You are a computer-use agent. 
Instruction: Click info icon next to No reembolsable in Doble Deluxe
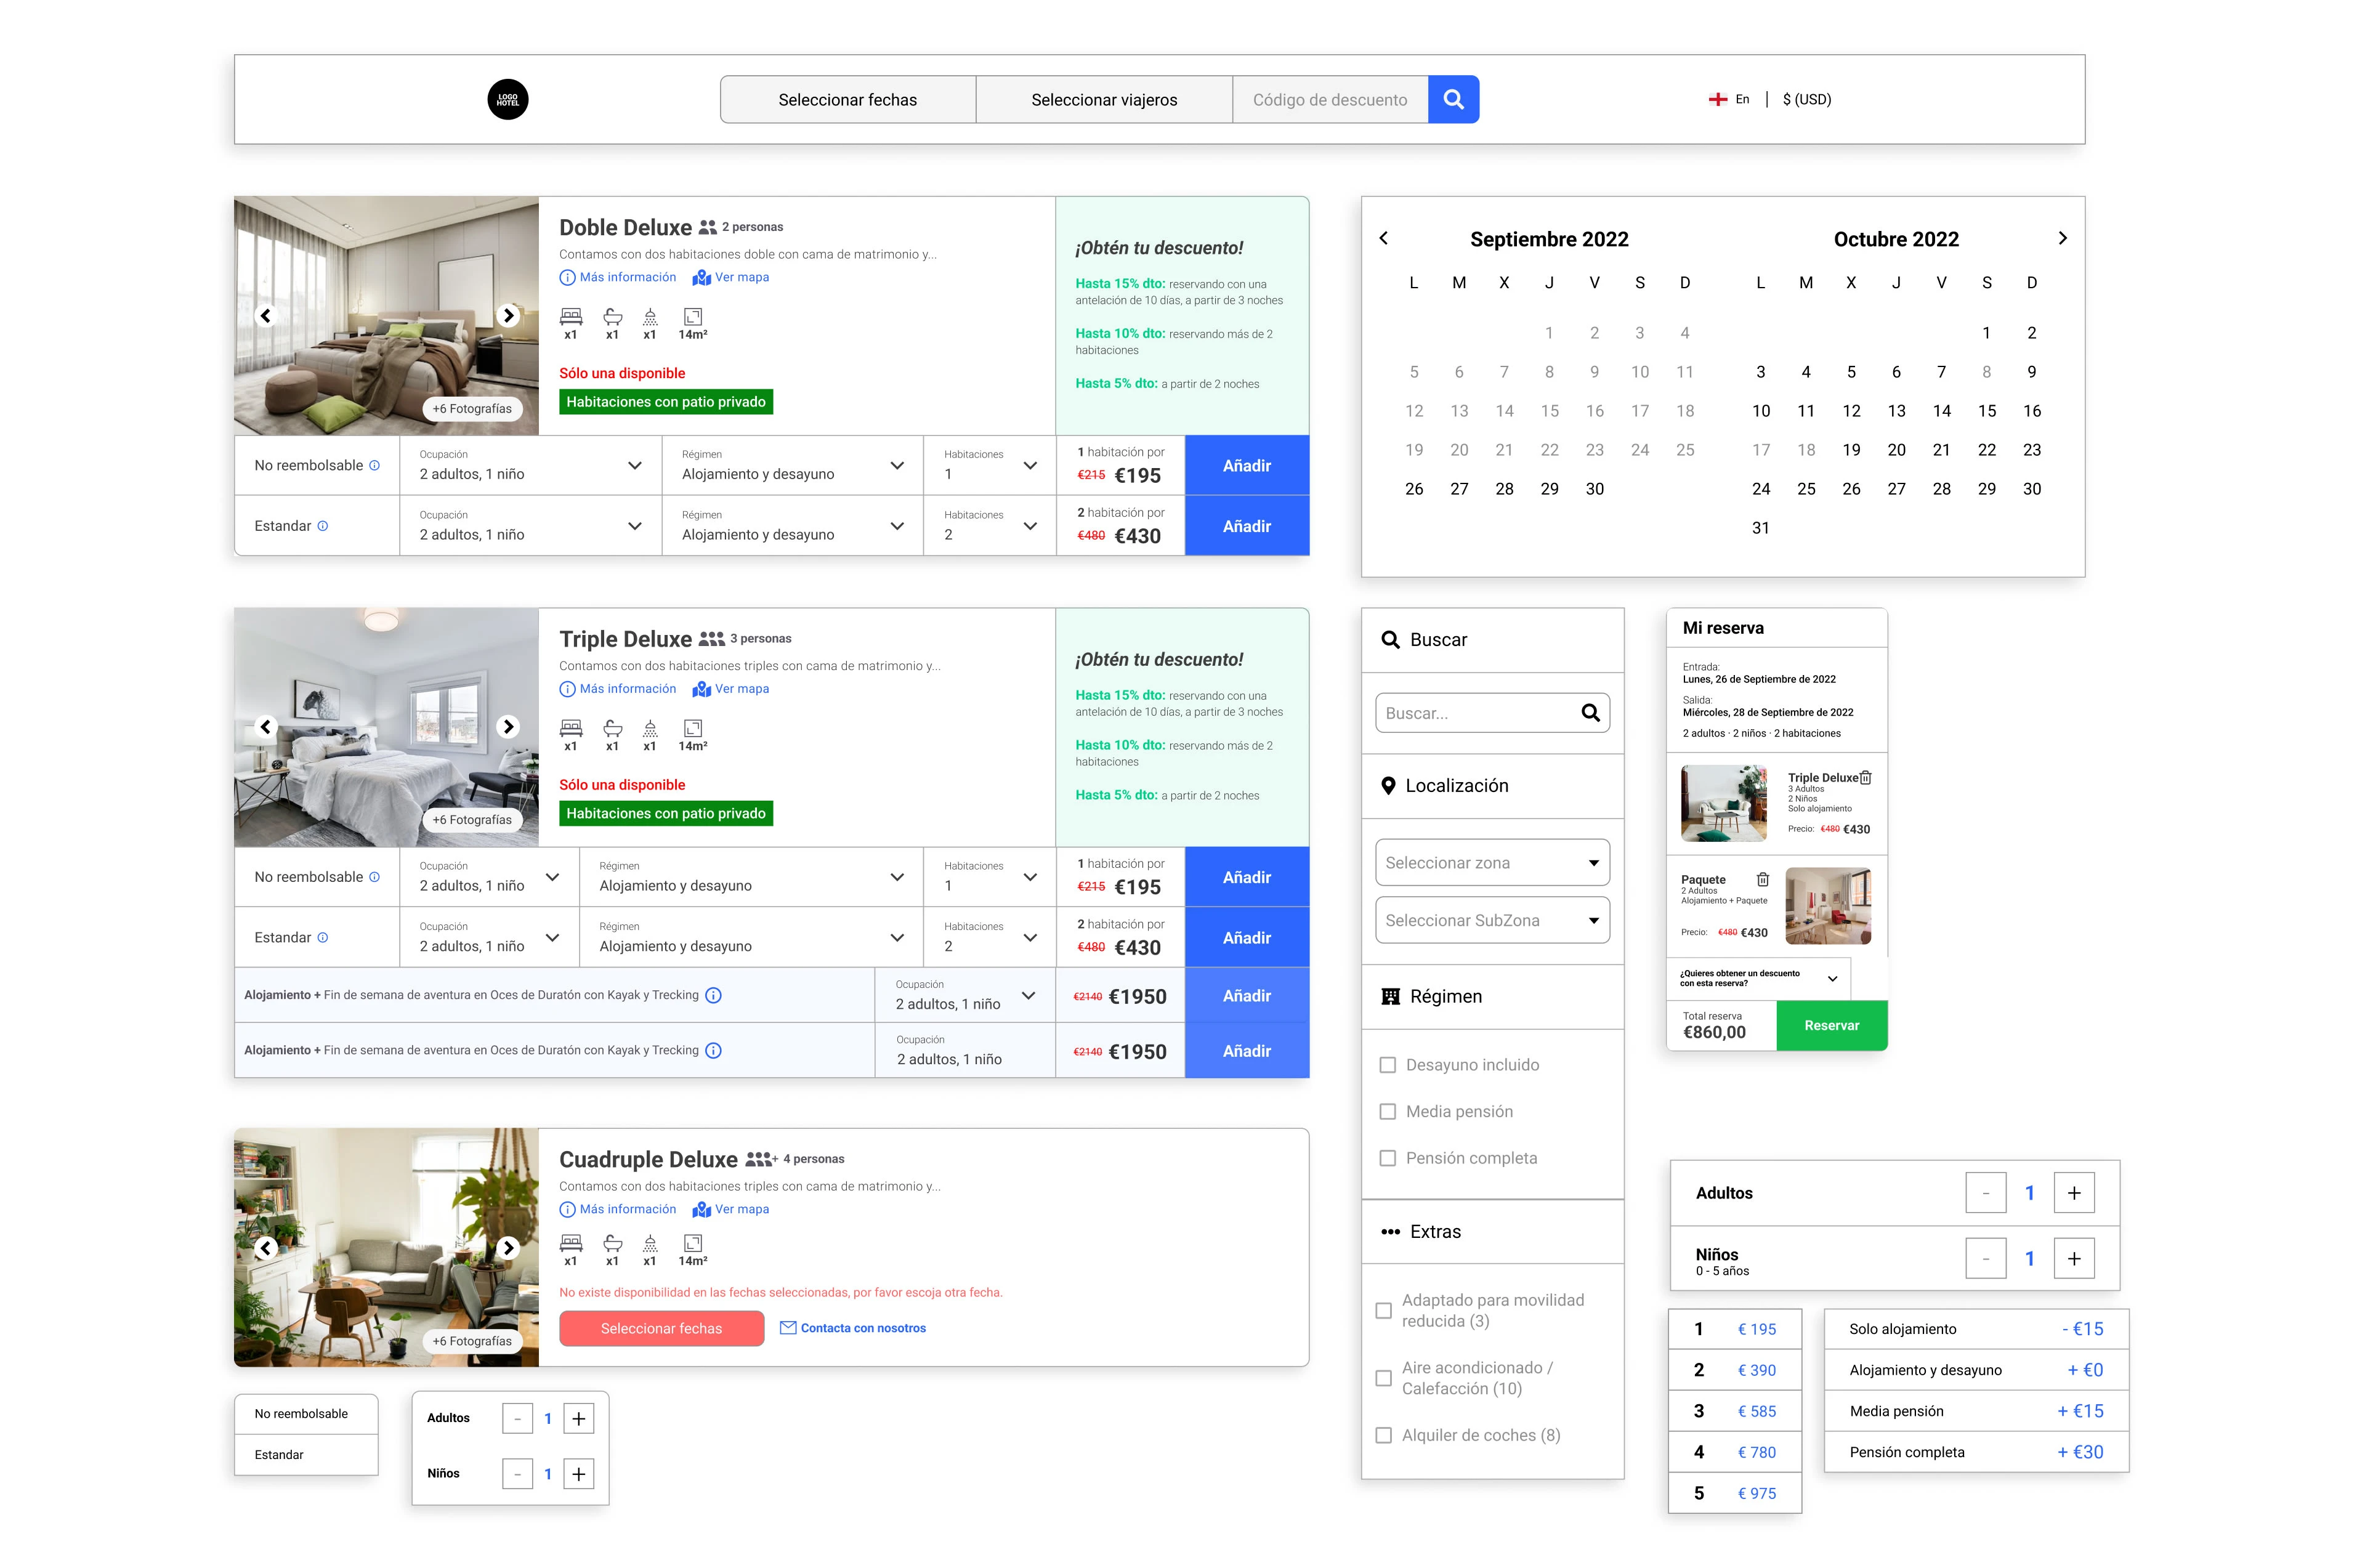click(x=375, y=466)
